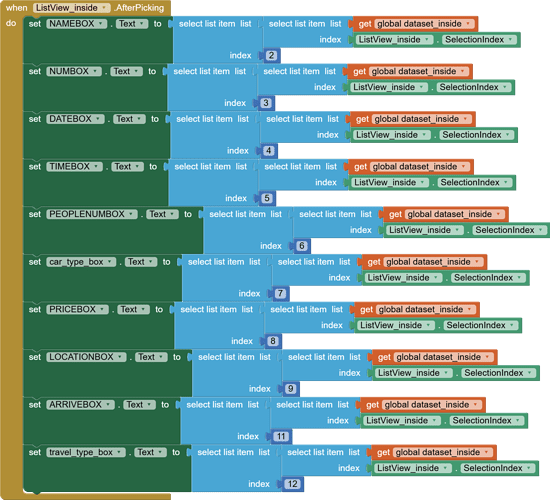This screenshot has width=550, height=500.
Task: Select the index number 9 block
Action: 290,388
